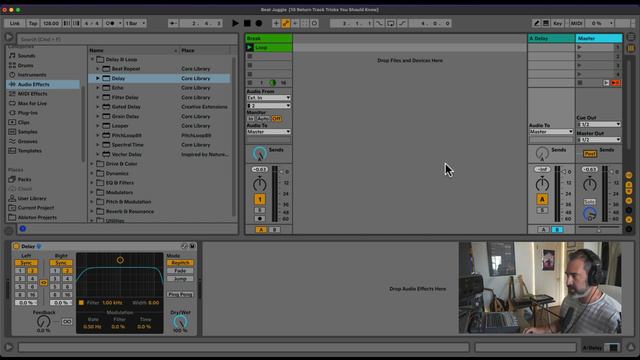640x360 pixels.
Task: Toggle Left channel Sync switch
Action: [26, 263]
